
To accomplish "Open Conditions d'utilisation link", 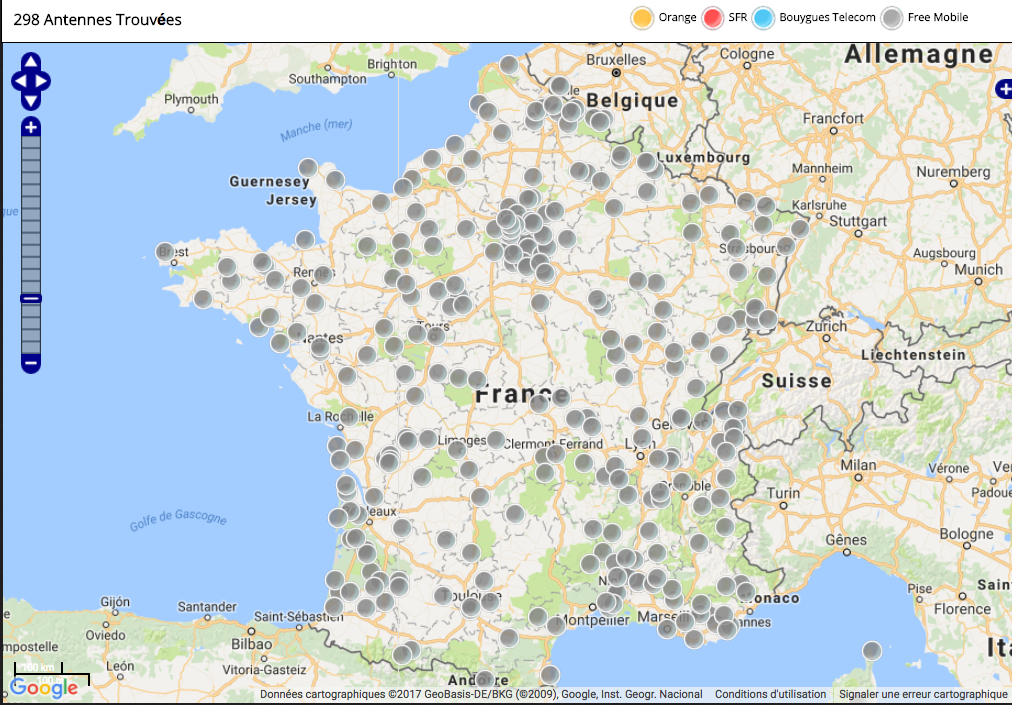I will (770, 694).
